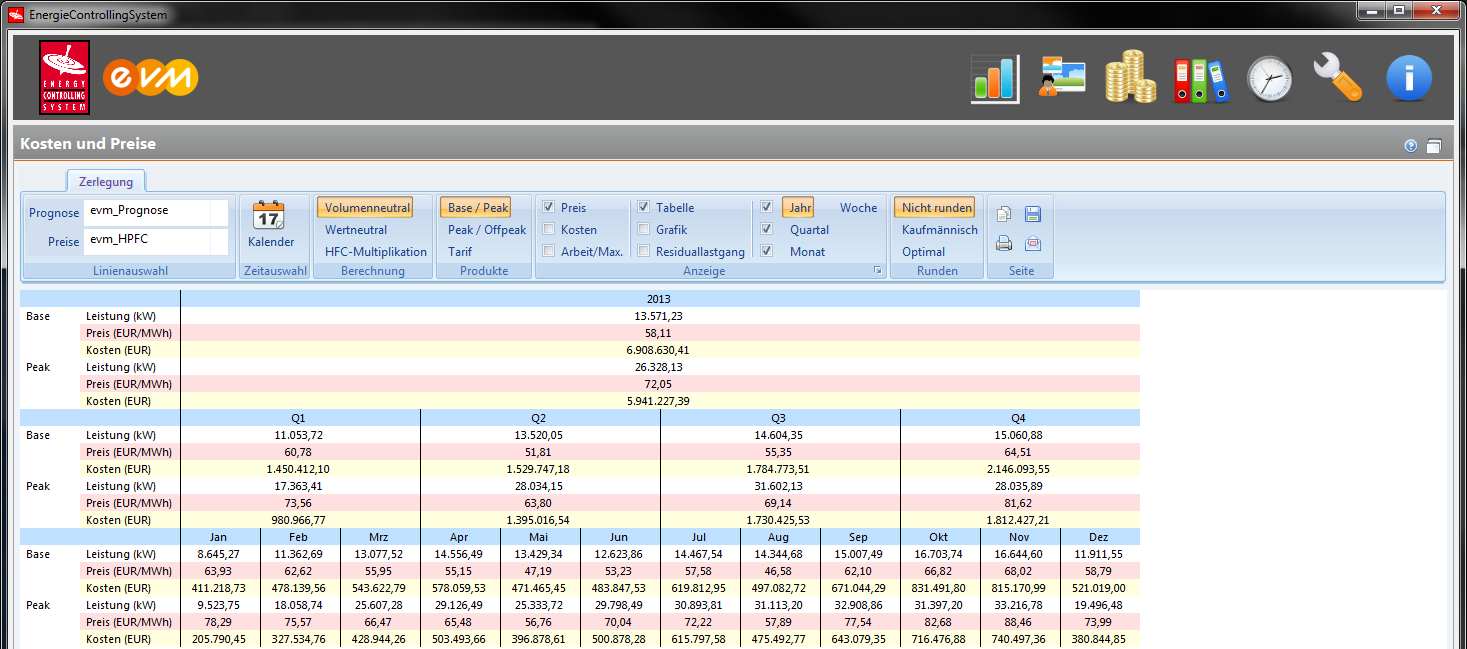The image size is (1467, 649).
Task: Open the clock module icon
Action: [1269, 79]
